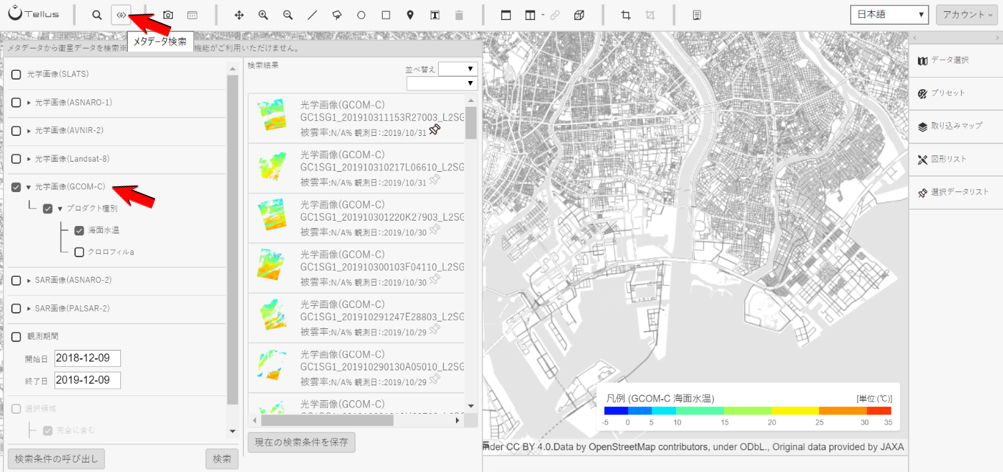This screenshot has width=1003, height=472.
Task: Click the zoom out magnifier icon
Action: [288, 15]
